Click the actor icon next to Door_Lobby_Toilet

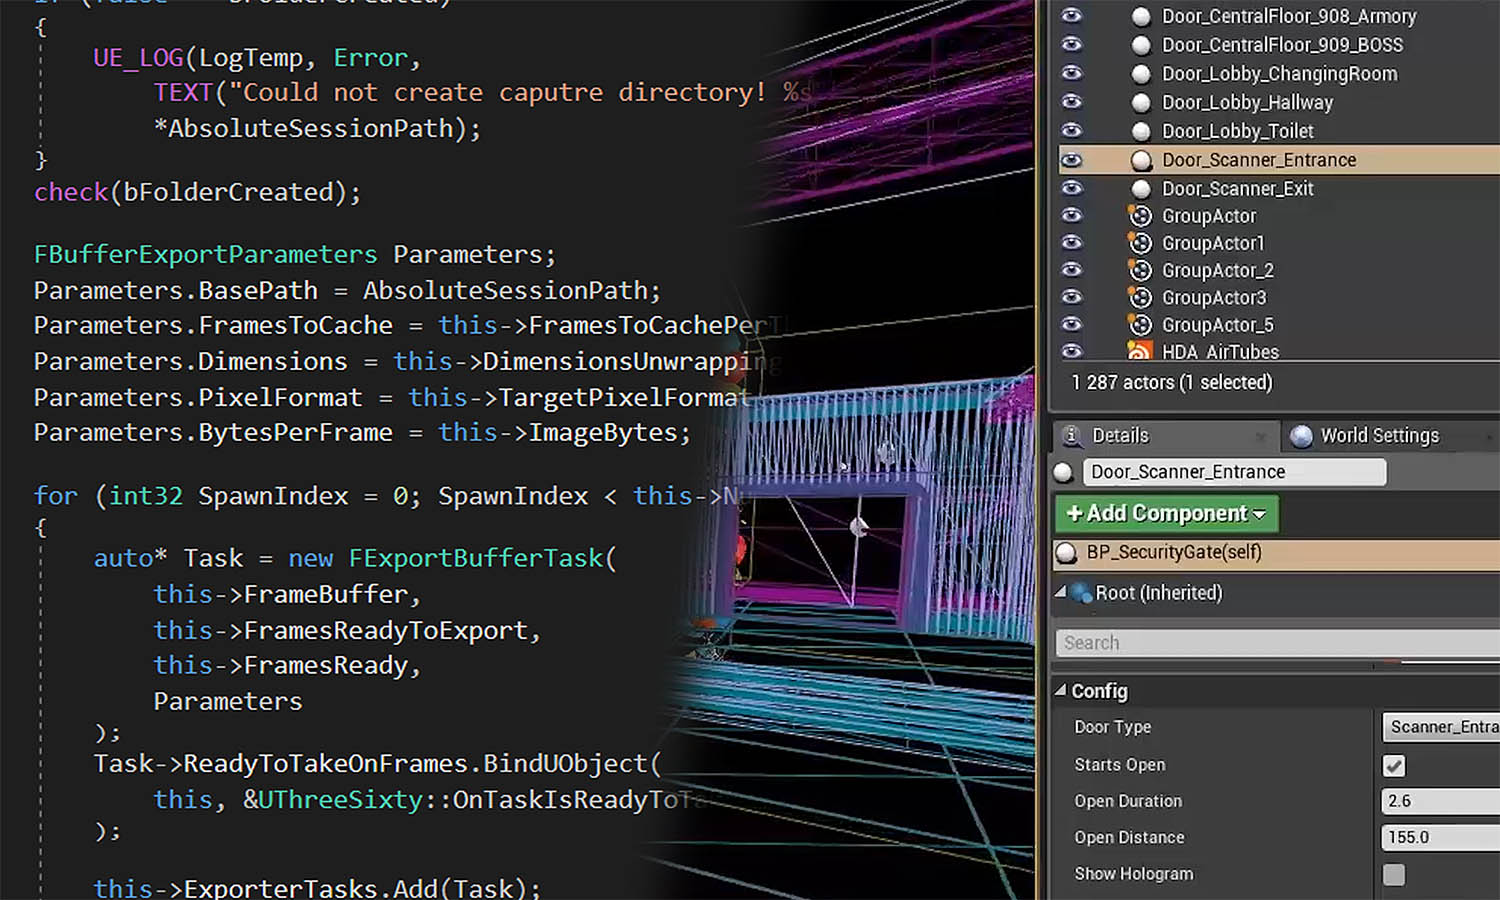tap(1141, 131)
